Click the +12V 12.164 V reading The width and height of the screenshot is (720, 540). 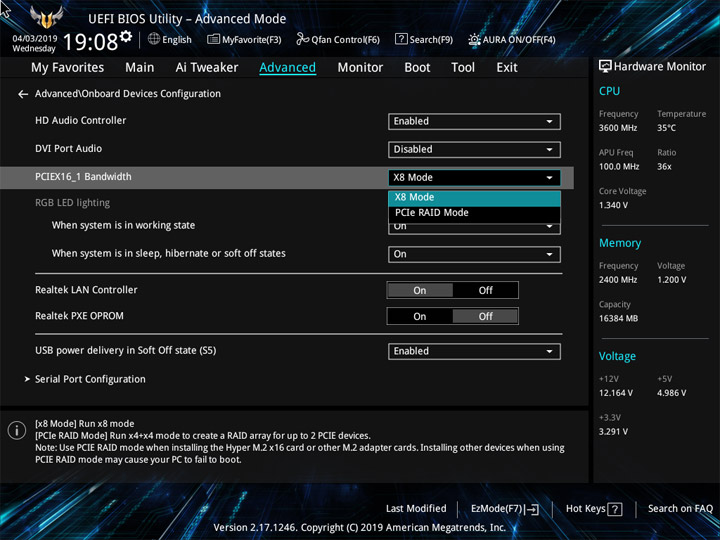pyautogui.click(x=616, y=393)
